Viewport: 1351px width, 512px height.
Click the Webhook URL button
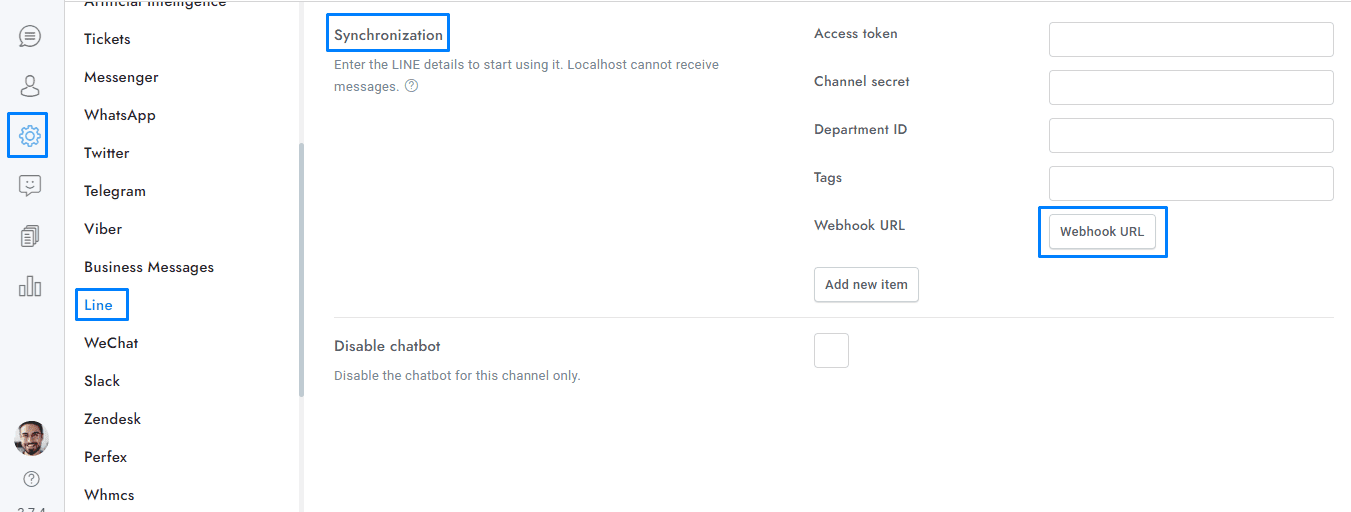pos(1102,232)
